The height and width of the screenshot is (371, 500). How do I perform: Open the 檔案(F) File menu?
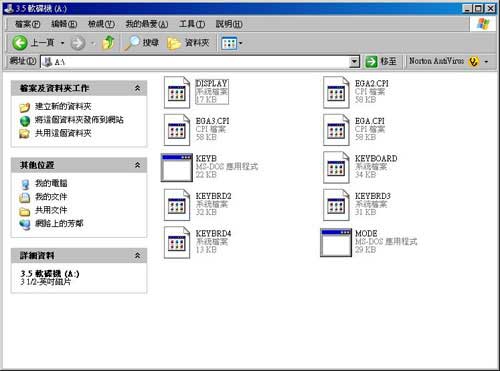click(x=28, y=24)
